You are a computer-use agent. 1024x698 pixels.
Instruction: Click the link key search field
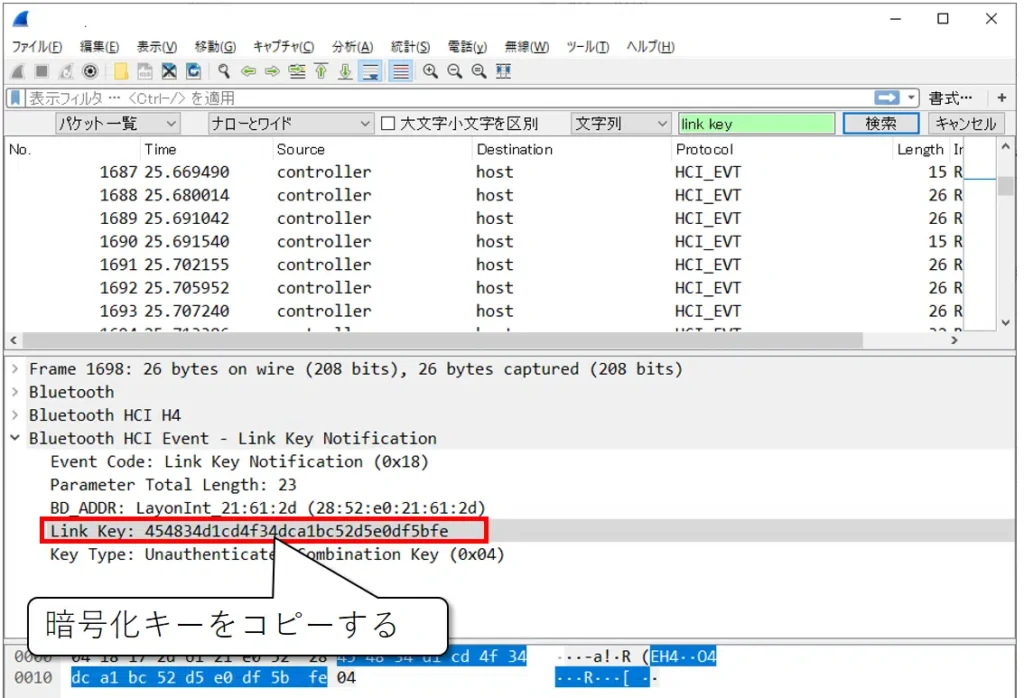click(755, 124)
